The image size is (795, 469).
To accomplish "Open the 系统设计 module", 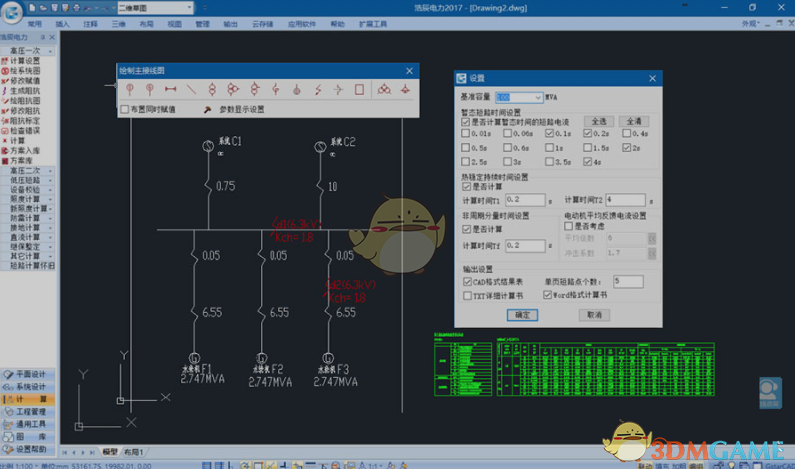I will [28, 387].
